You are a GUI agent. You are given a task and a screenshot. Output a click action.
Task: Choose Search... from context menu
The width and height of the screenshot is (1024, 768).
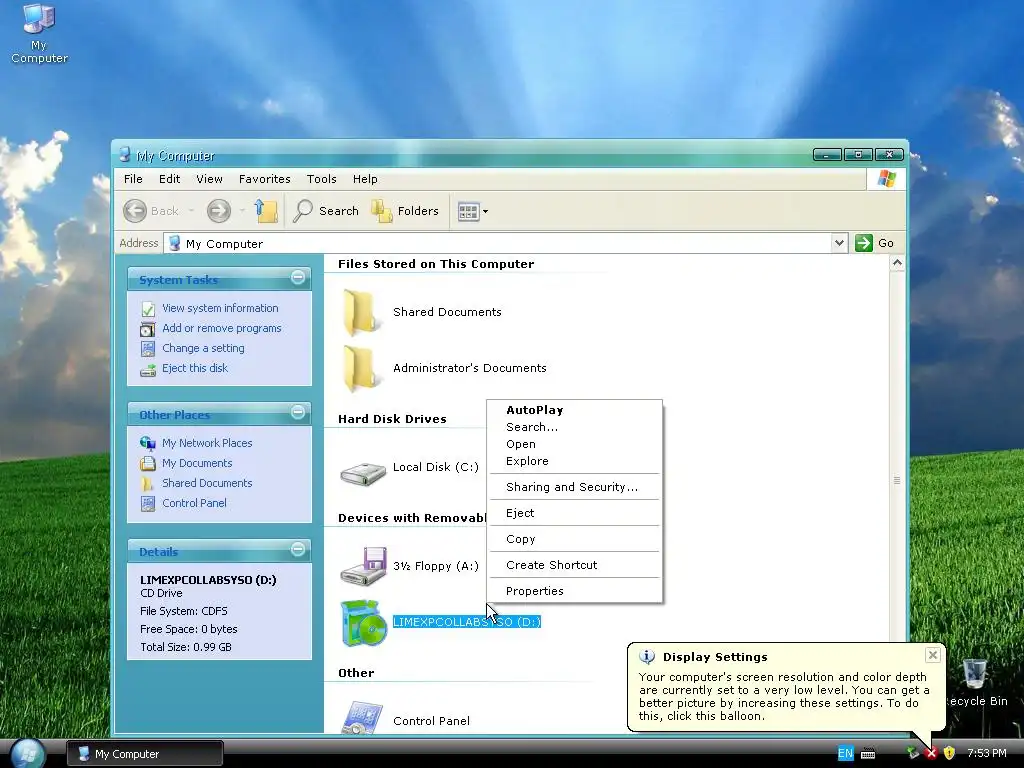click(575, 427)
